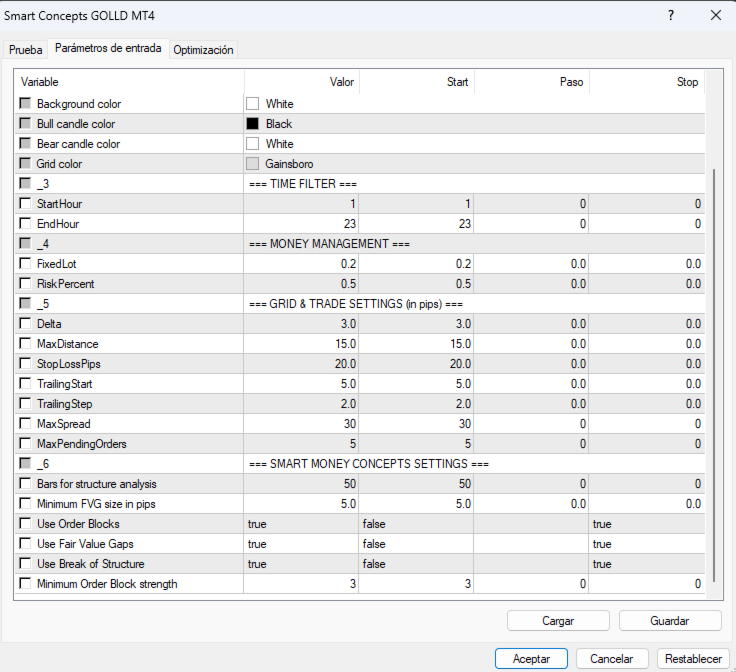
Task: Edit the EndHour Valor field showing 23
Action: pos(301,224)
